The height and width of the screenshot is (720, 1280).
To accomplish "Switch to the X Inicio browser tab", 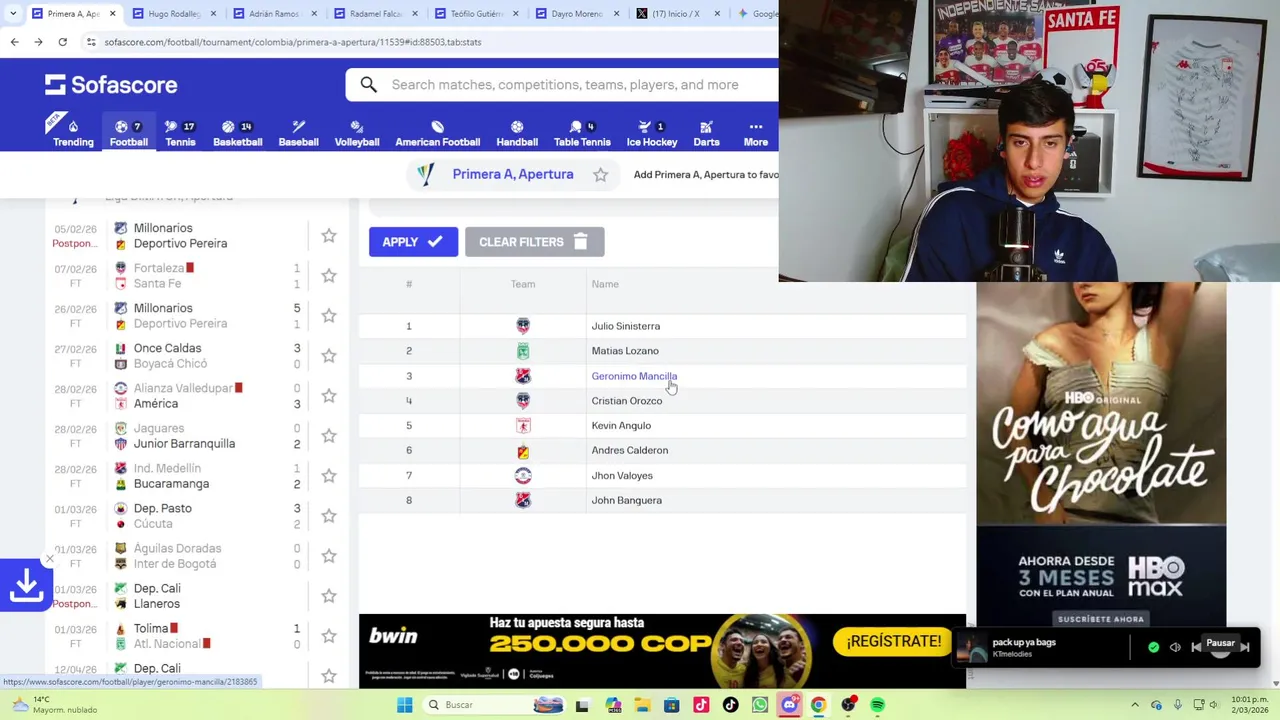I will 676,14.
